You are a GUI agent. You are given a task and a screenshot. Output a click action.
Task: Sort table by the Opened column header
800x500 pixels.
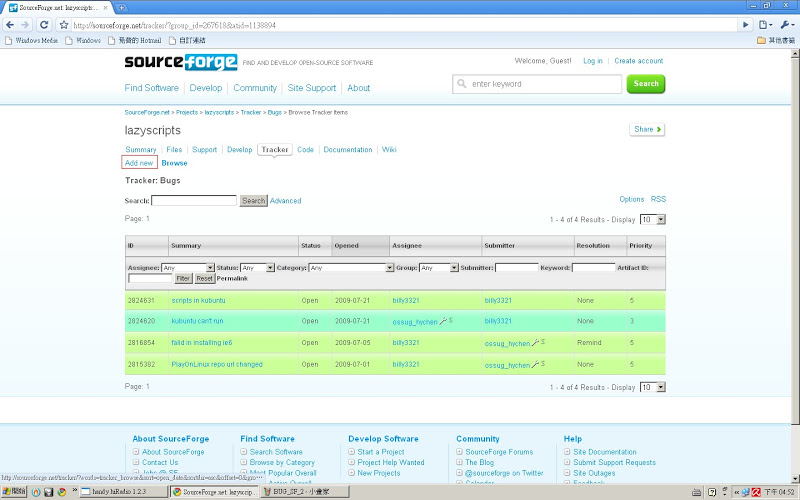pyautogui.click(x=360, y=245)
